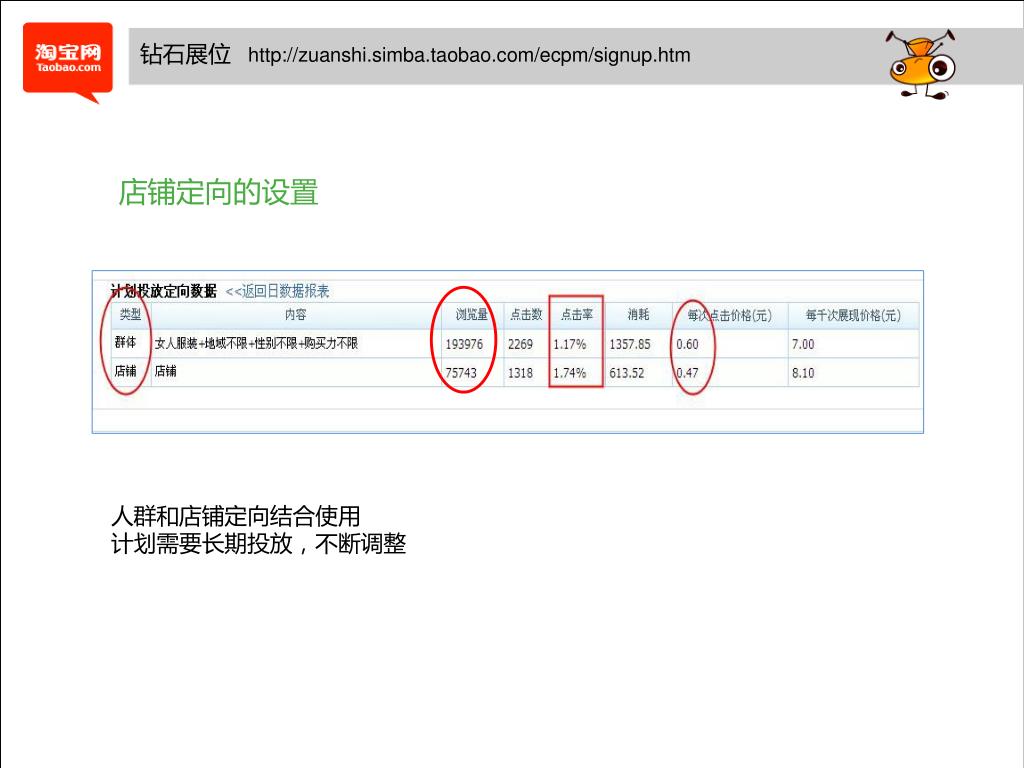Select the 店铺 cell in the 类型 column
Image resolution: width=1024 pixels, height=768 pixels.
coord(125,372)
